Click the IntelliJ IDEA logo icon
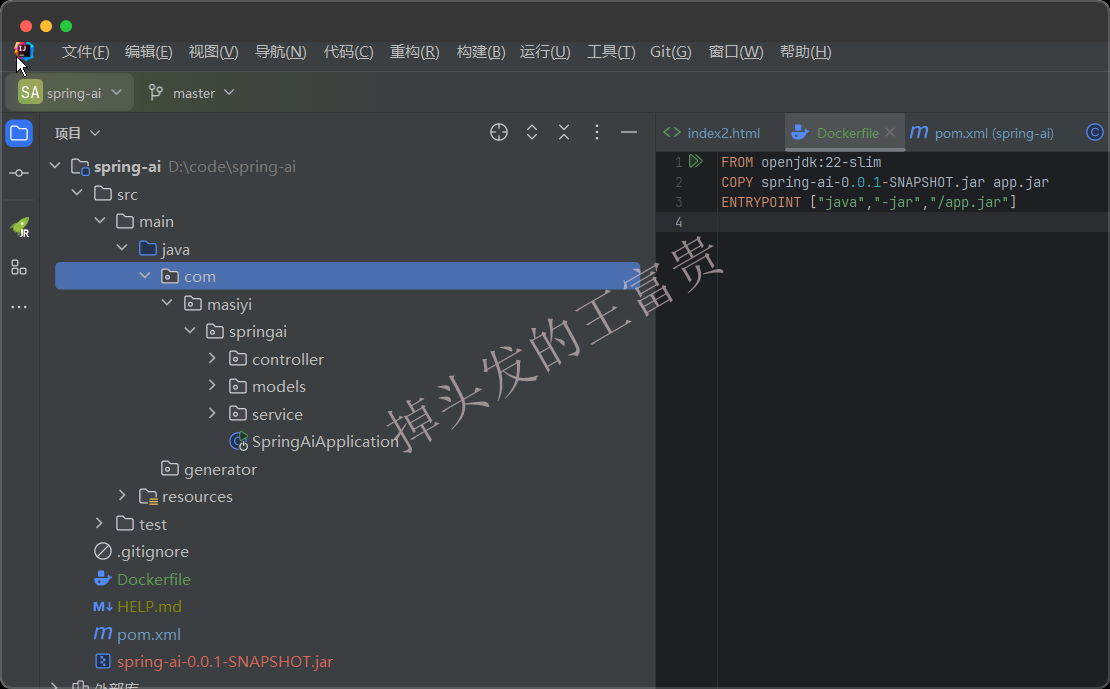The width and height of the screenshot is (1110, 689). point(23,50)
